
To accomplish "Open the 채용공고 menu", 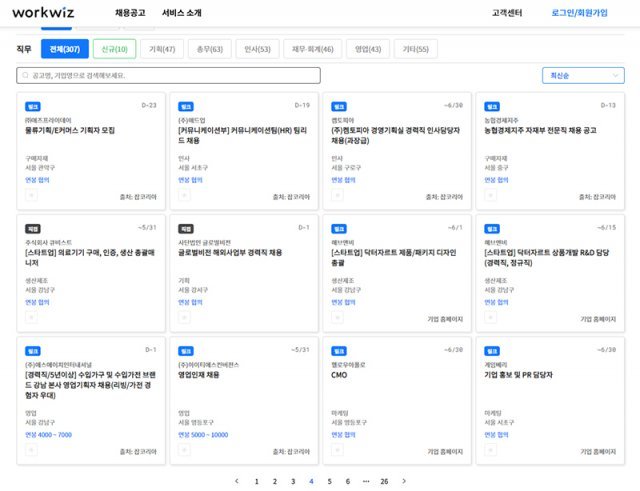I will coord(130,13).
